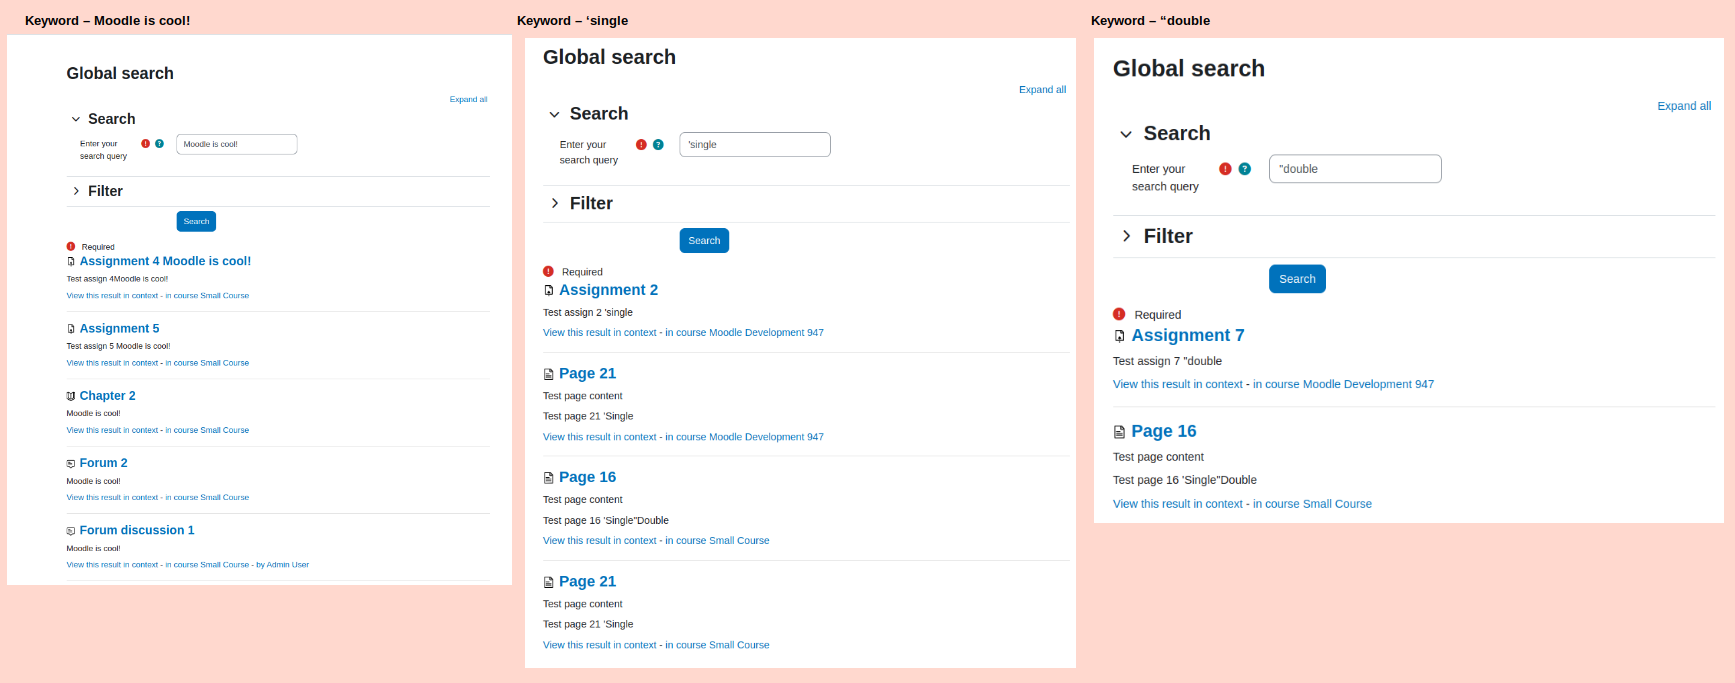Collapse the Search section in the 'single panel

(554, 114)
